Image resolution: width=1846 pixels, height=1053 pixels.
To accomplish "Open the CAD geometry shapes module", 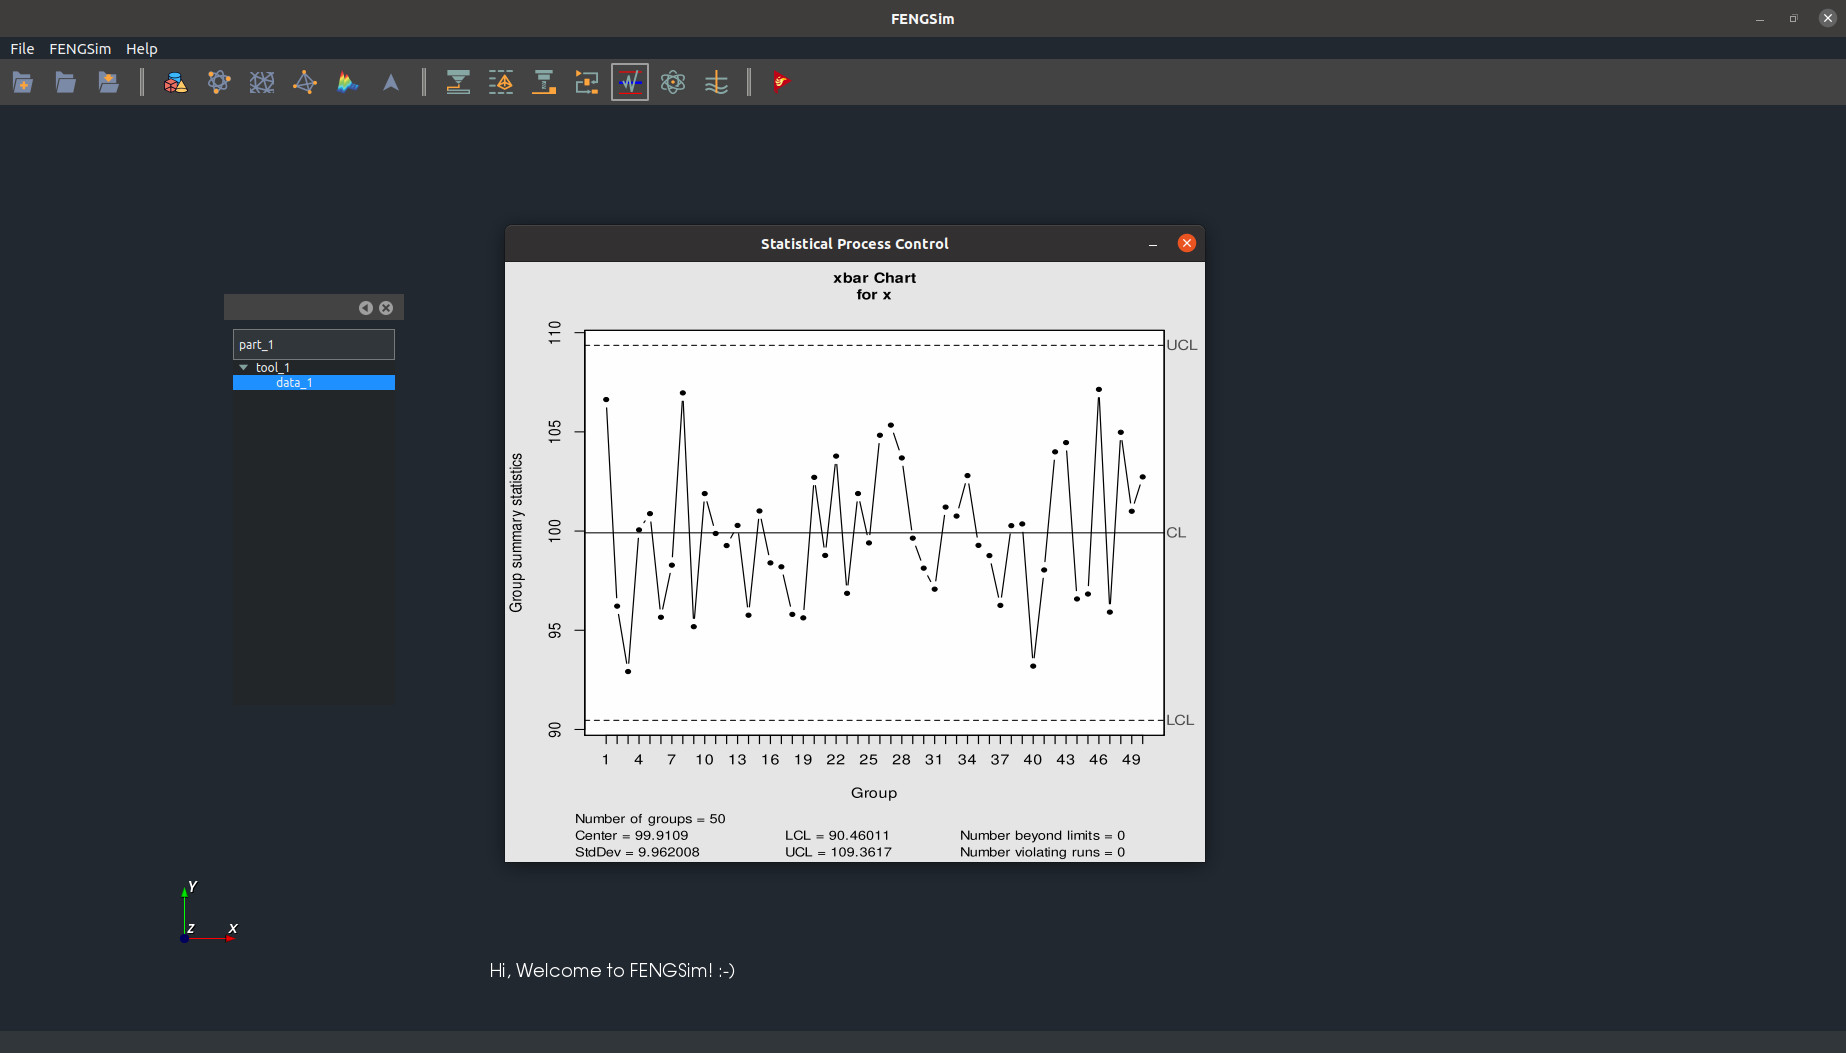I will pyautogui.click(x=175, y=83).
